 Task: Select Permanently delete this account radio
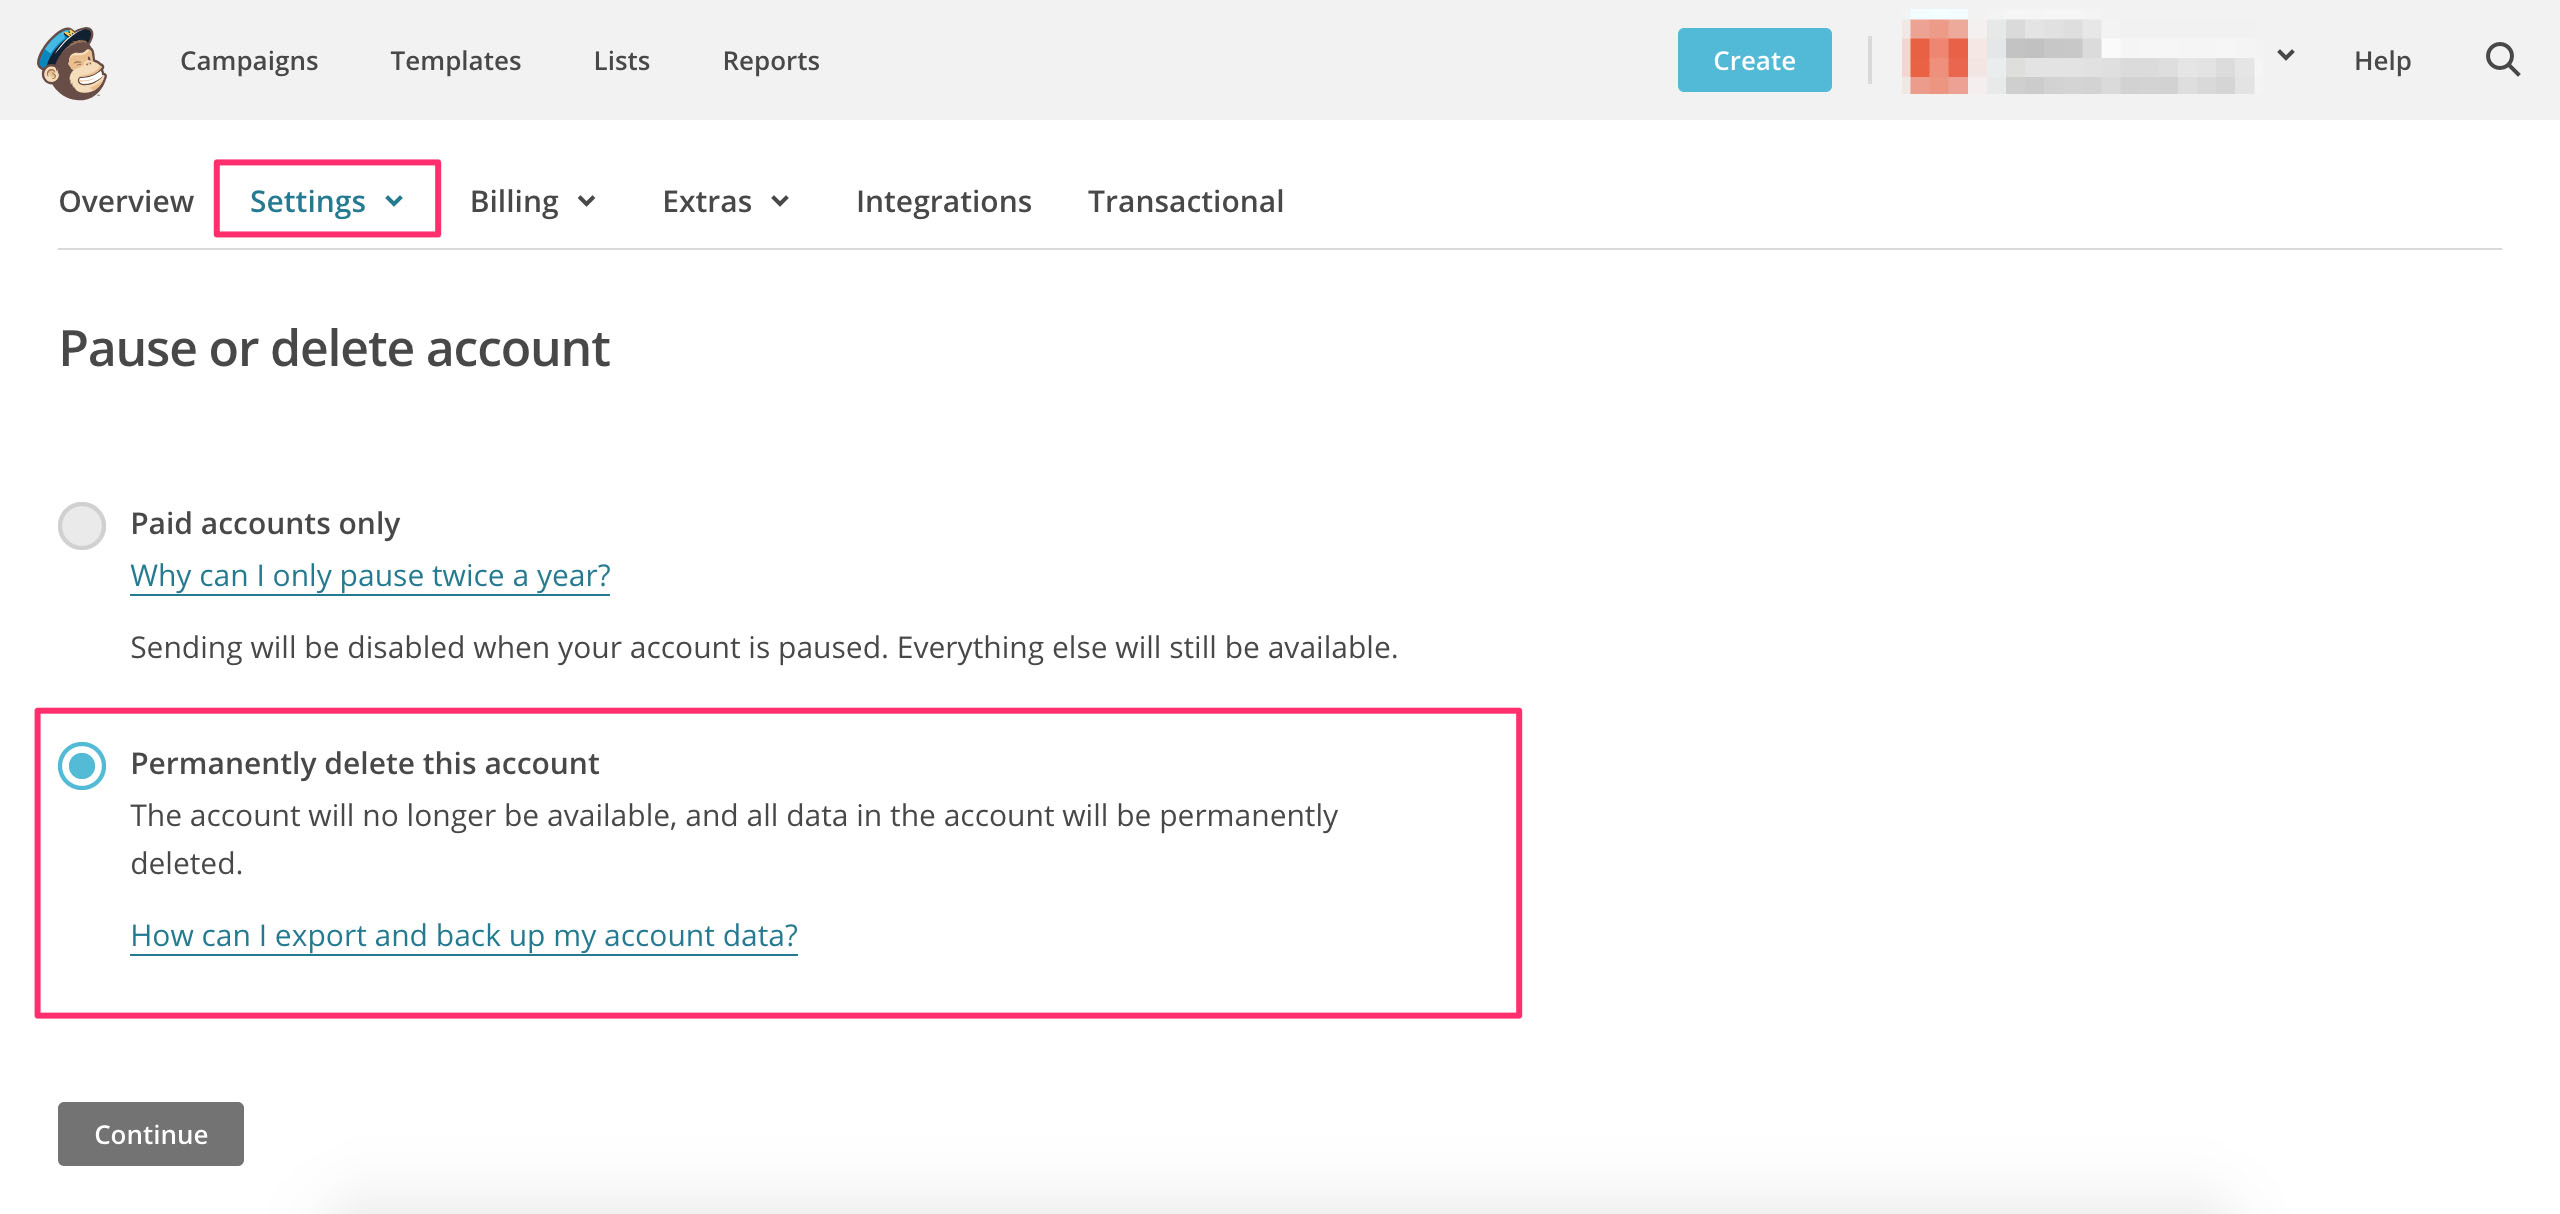[82, 766]
